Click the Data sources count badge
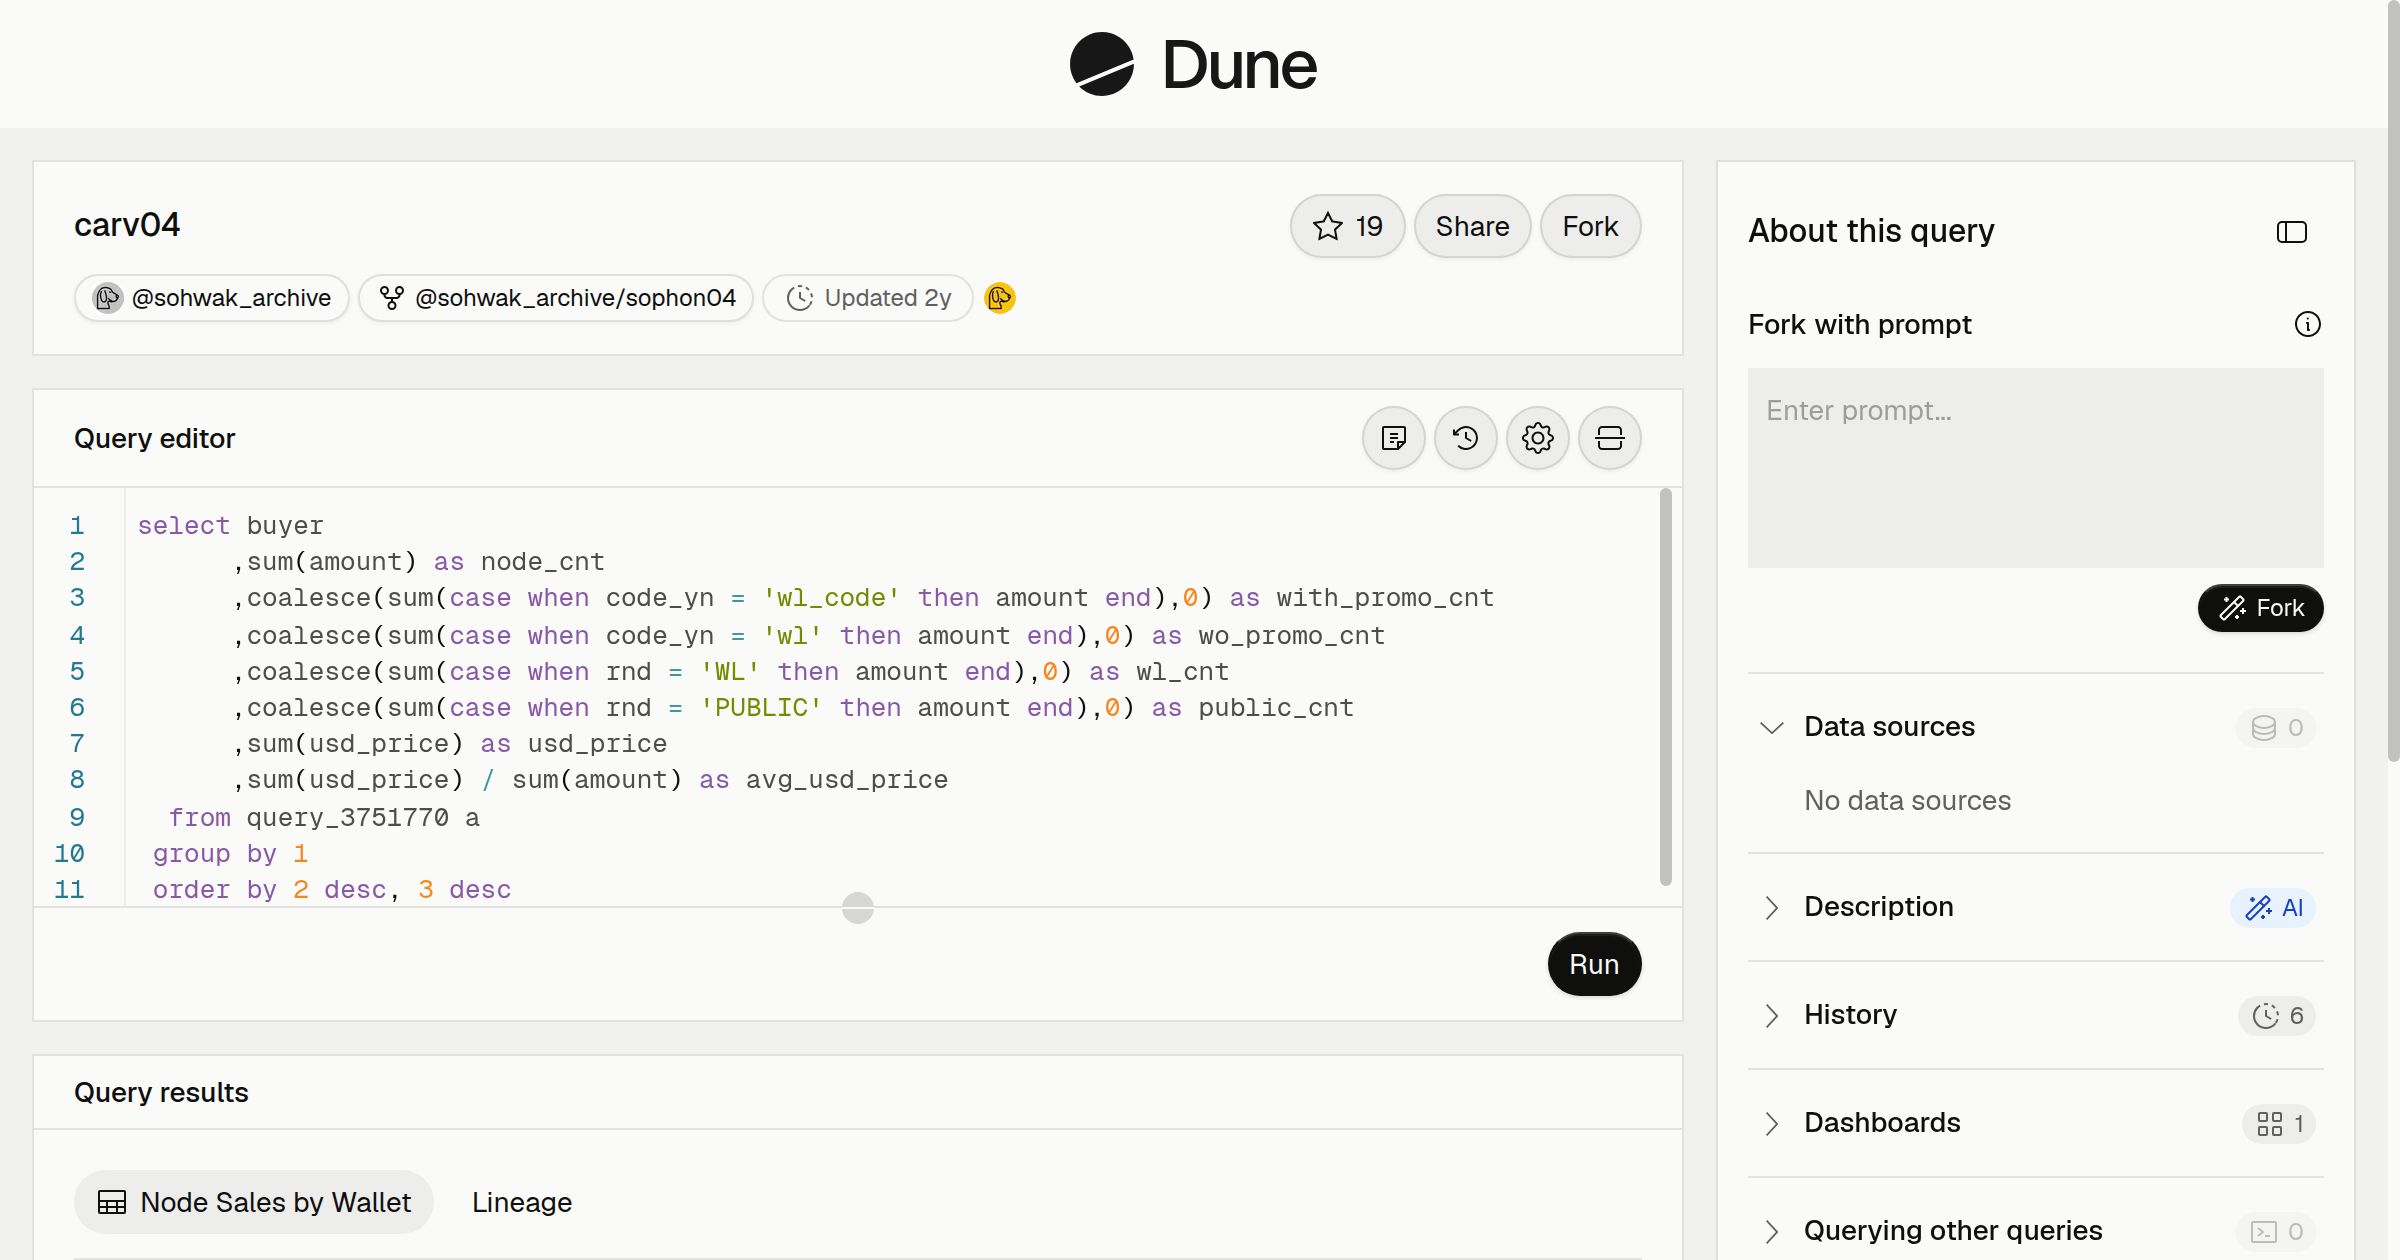Screen dimensions: 2400x1260 click(2276, 727)
